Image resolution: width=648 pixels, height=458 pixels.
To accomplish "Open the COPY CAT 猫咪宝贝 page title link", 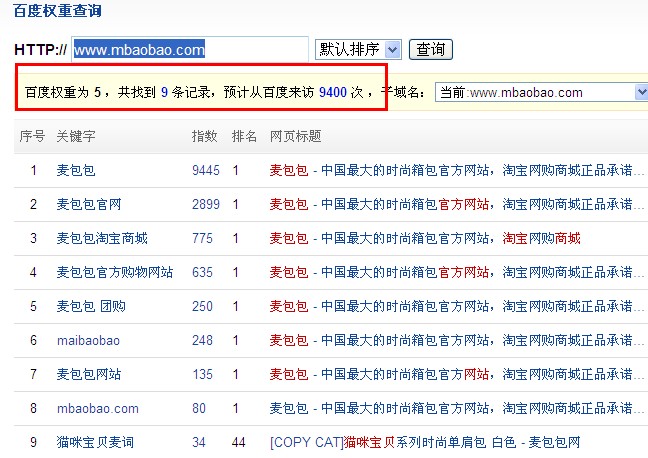I will coord(424,442).
